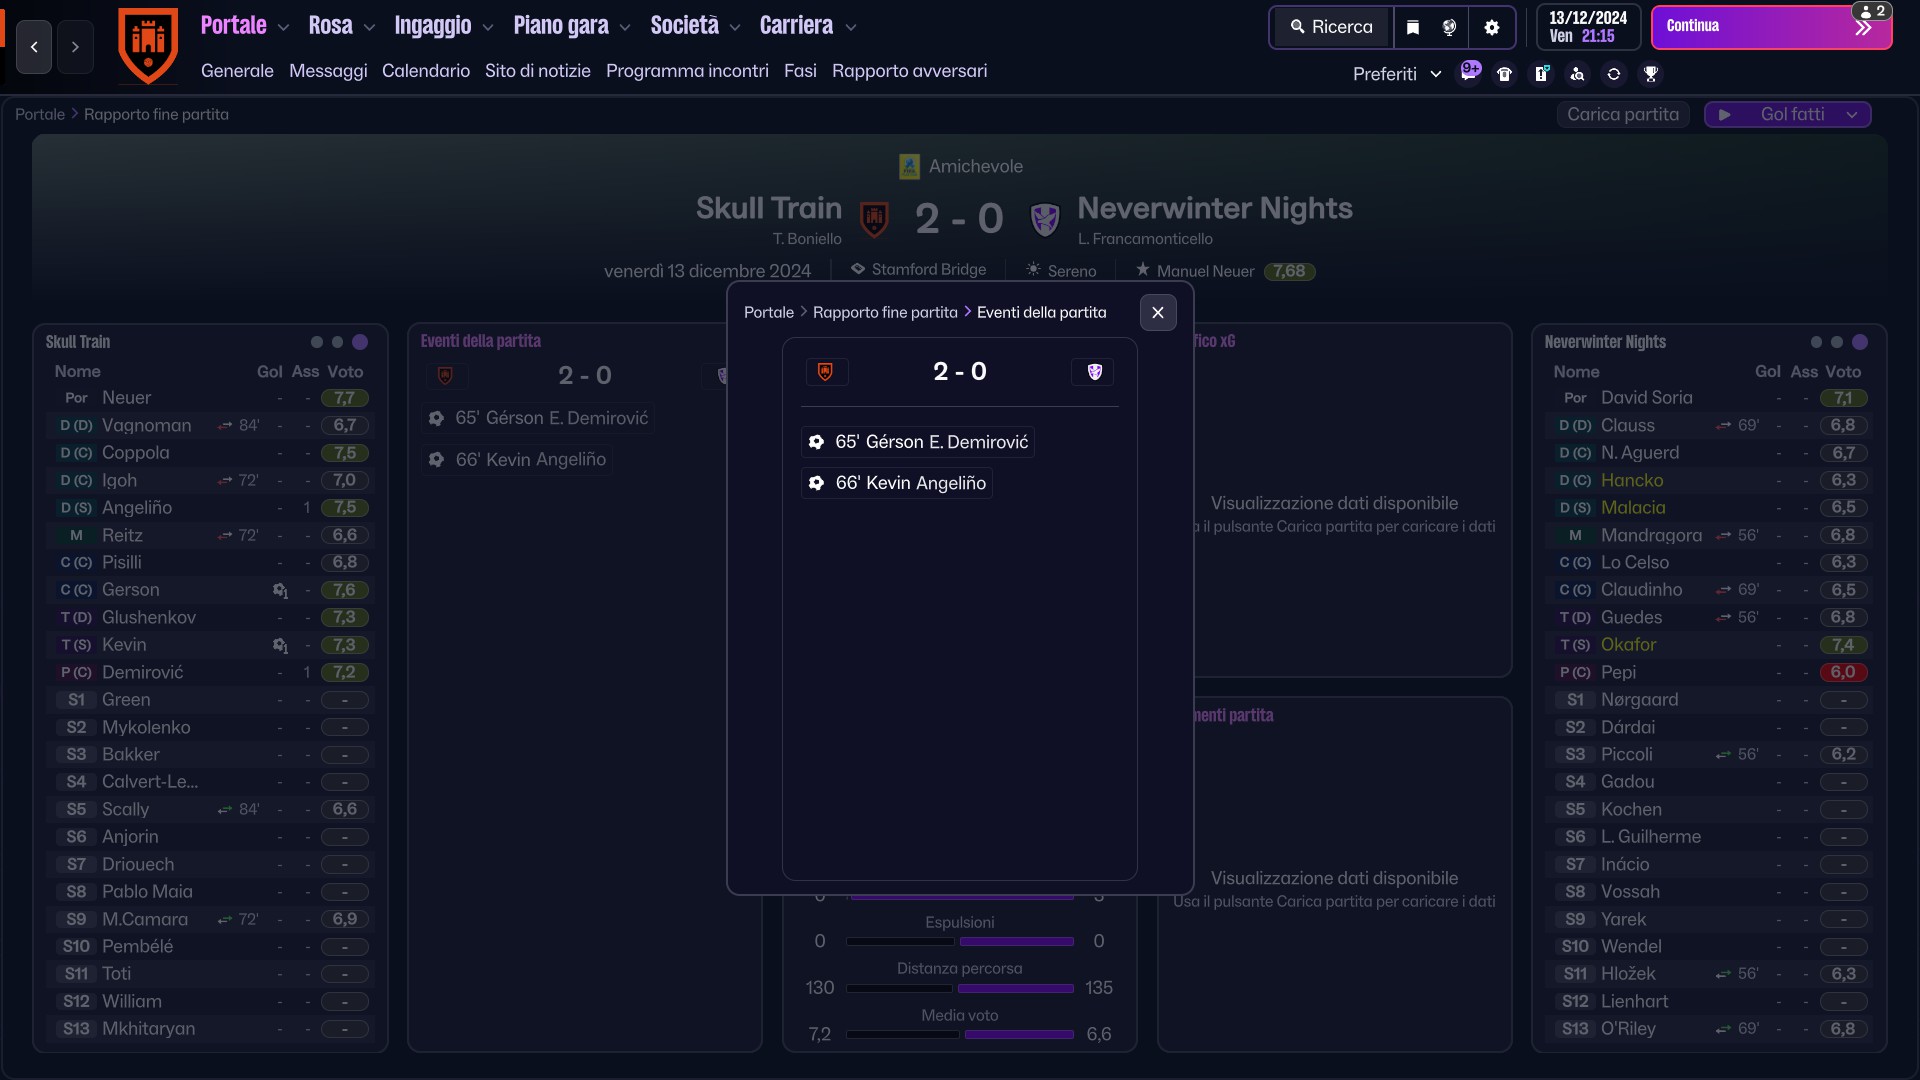Screen dimensions: 1920x1080
Task: Open the settings gear icon
Action: click(x=1492, y=27)
